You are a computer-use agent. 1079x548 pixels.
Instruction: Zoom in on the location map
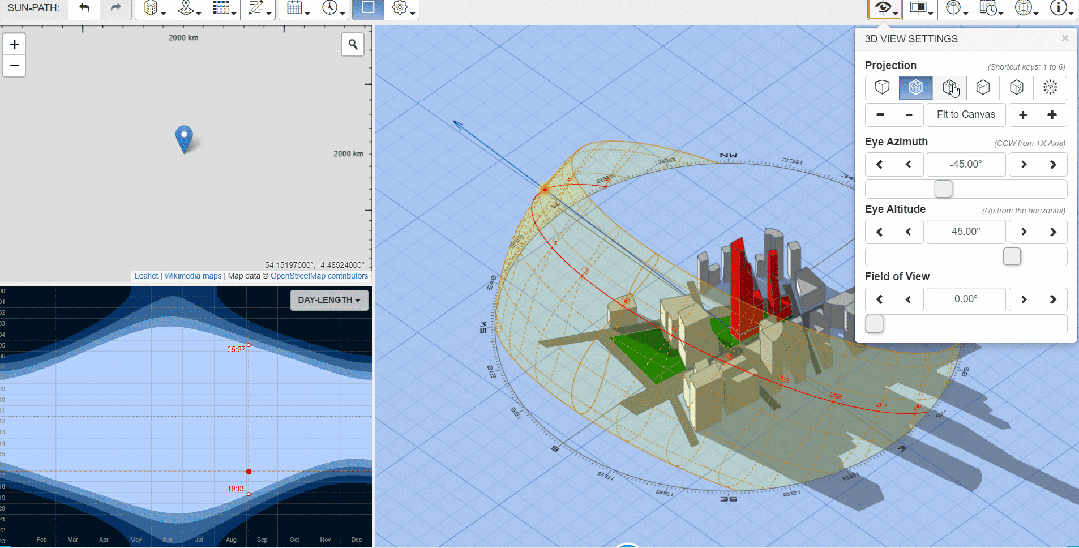[x=14, y=44]
